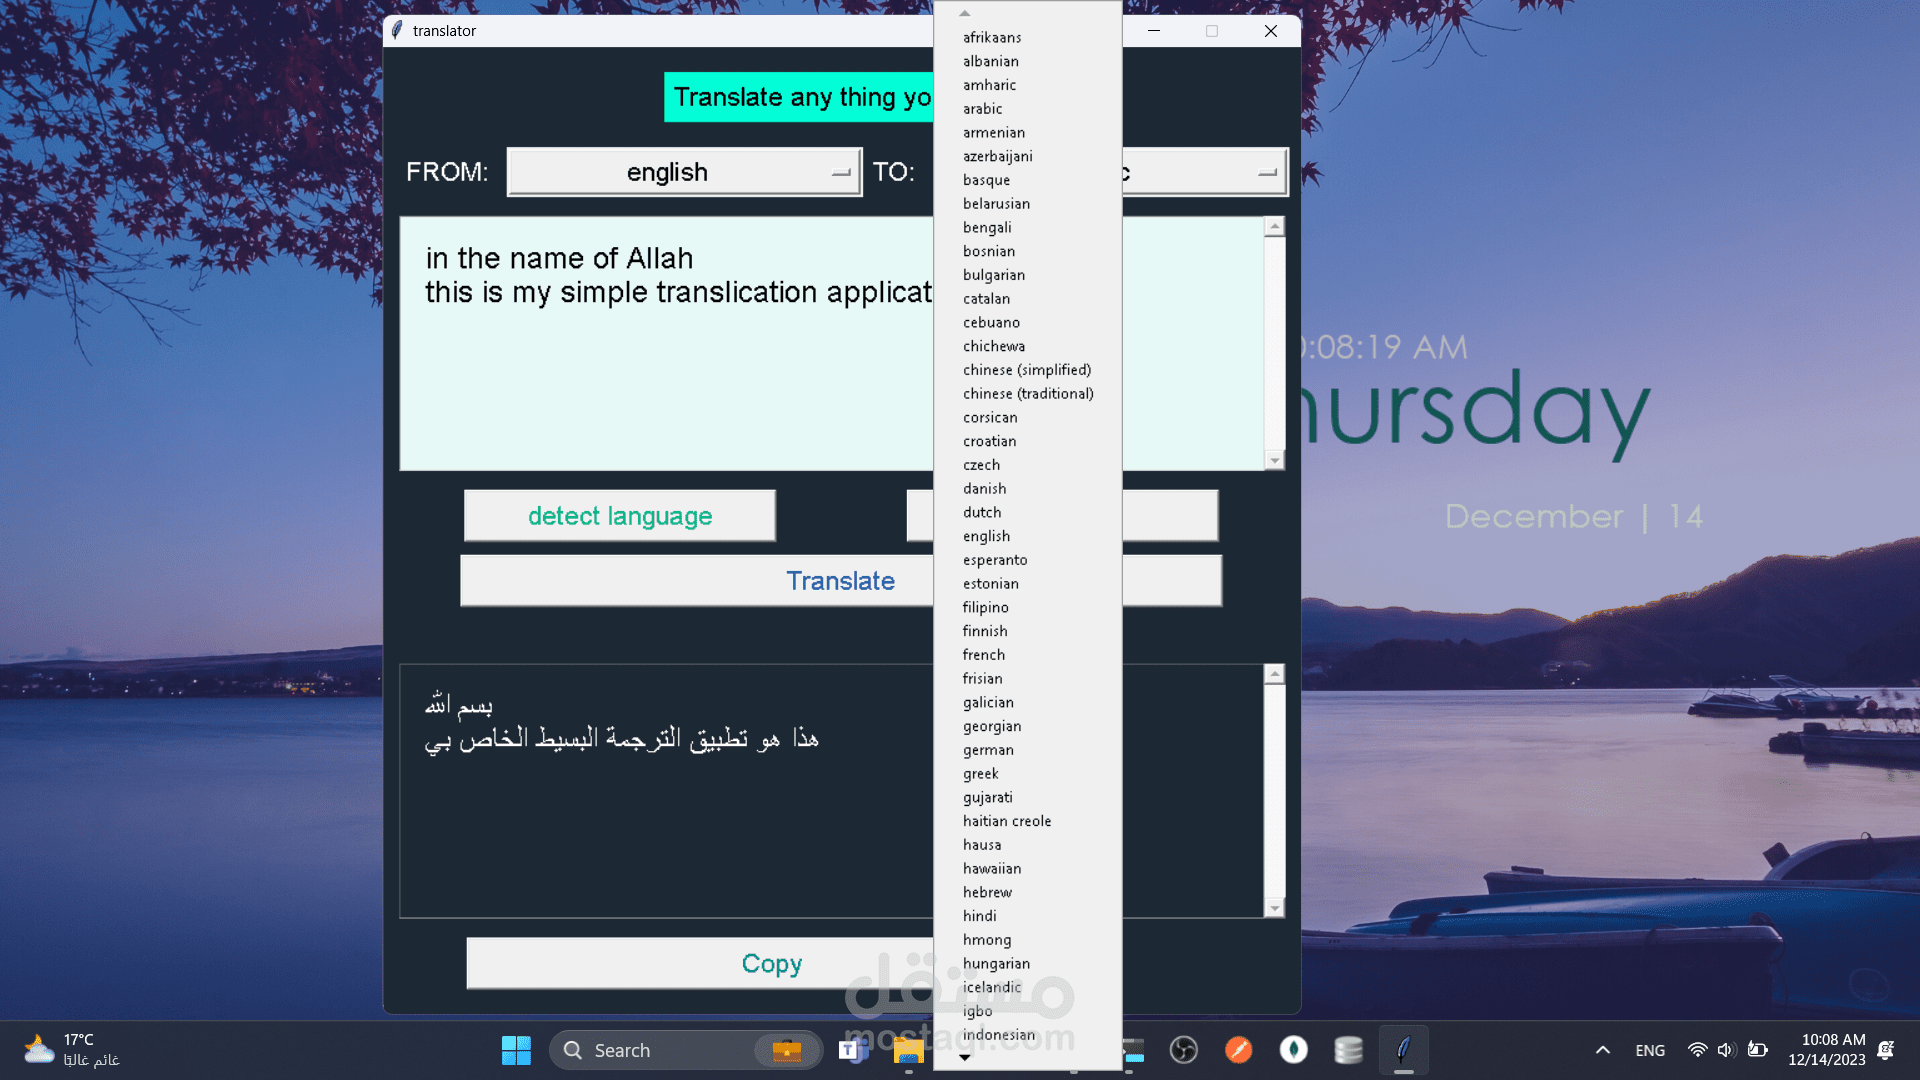Click the translator feather icon in taskbar

[1403, 1050]
